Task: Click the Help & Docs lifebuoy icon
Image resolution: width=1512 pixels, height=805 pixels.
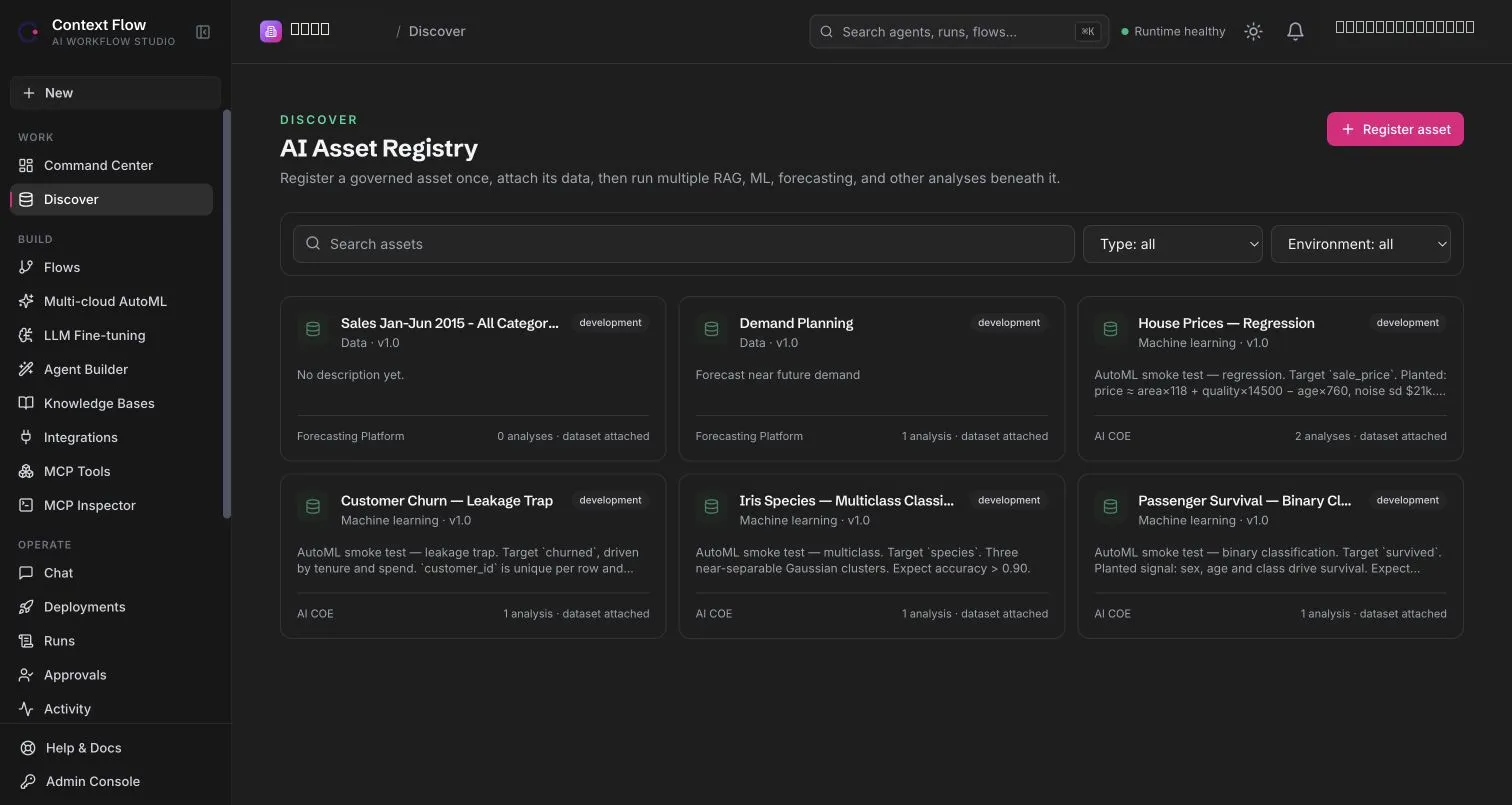Action: [x=28, y=748]
